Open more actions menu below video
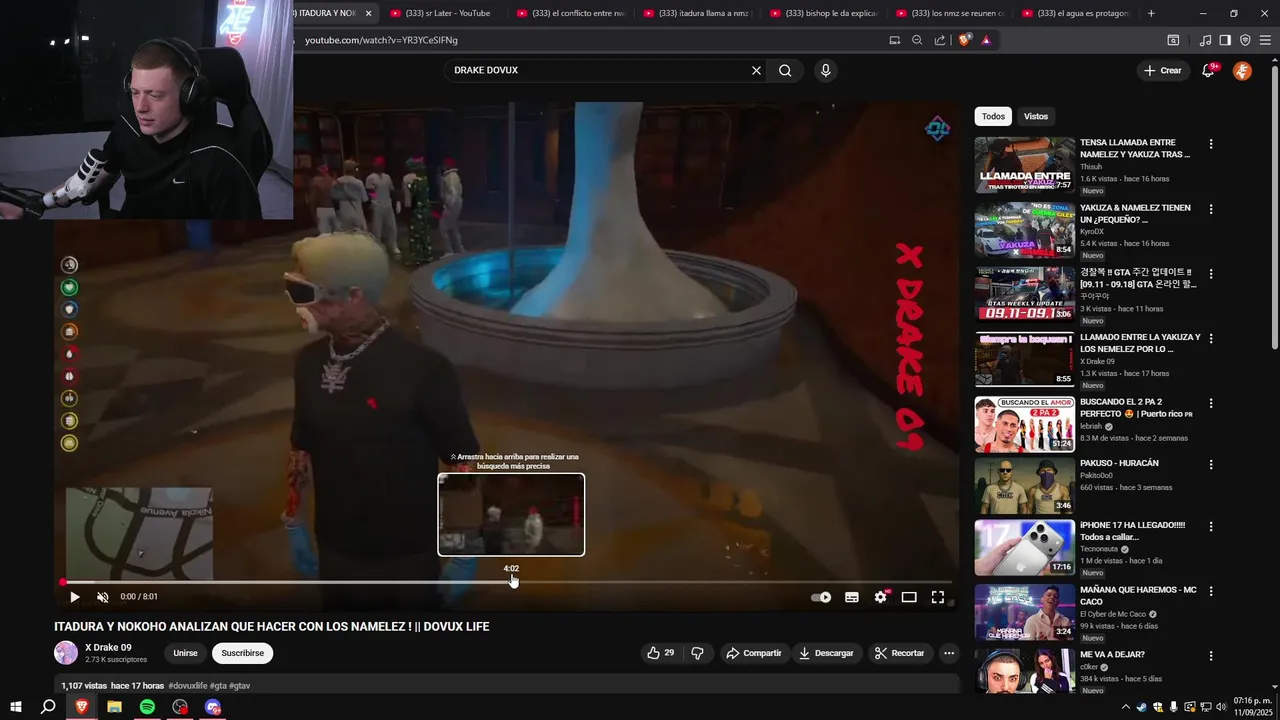 point(949,653)
